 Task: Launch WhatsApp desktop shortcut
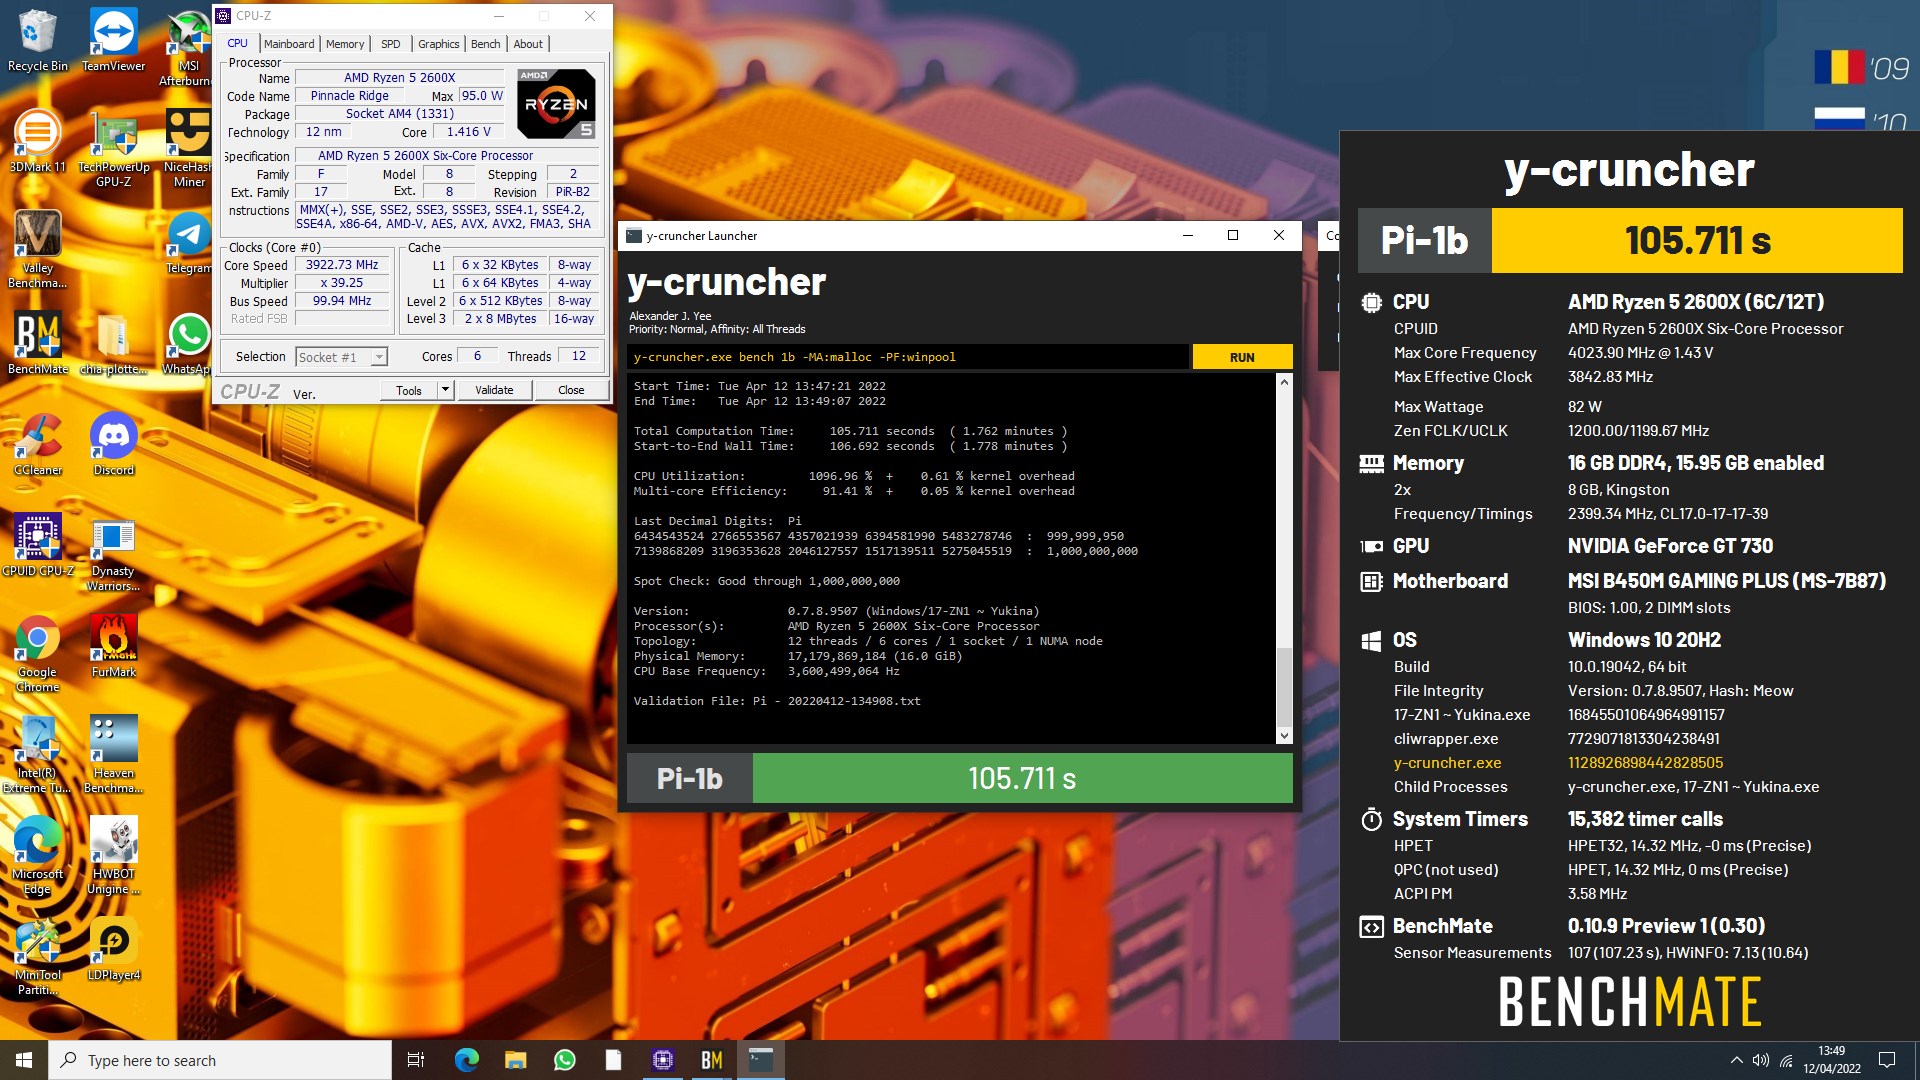click(188, 343)
